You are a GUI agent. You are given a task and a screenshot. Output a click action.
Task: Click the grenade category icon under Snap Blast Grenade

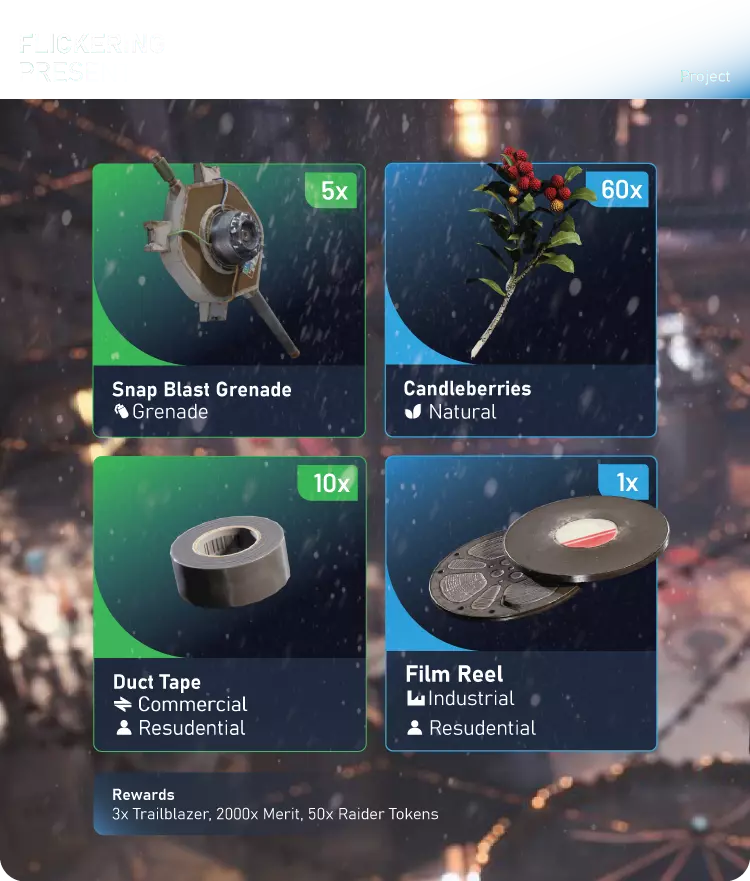pyautogui.click(x=121, y=411)
